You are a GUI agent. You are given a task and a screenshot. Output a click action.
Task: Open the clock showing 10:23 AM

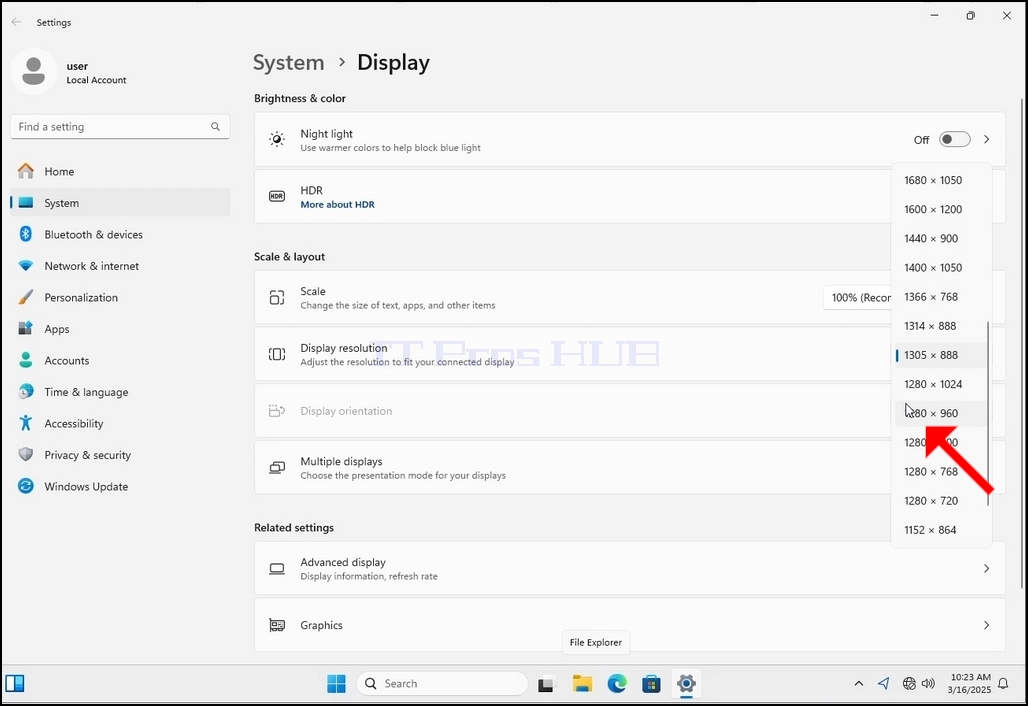coord(970,684)
